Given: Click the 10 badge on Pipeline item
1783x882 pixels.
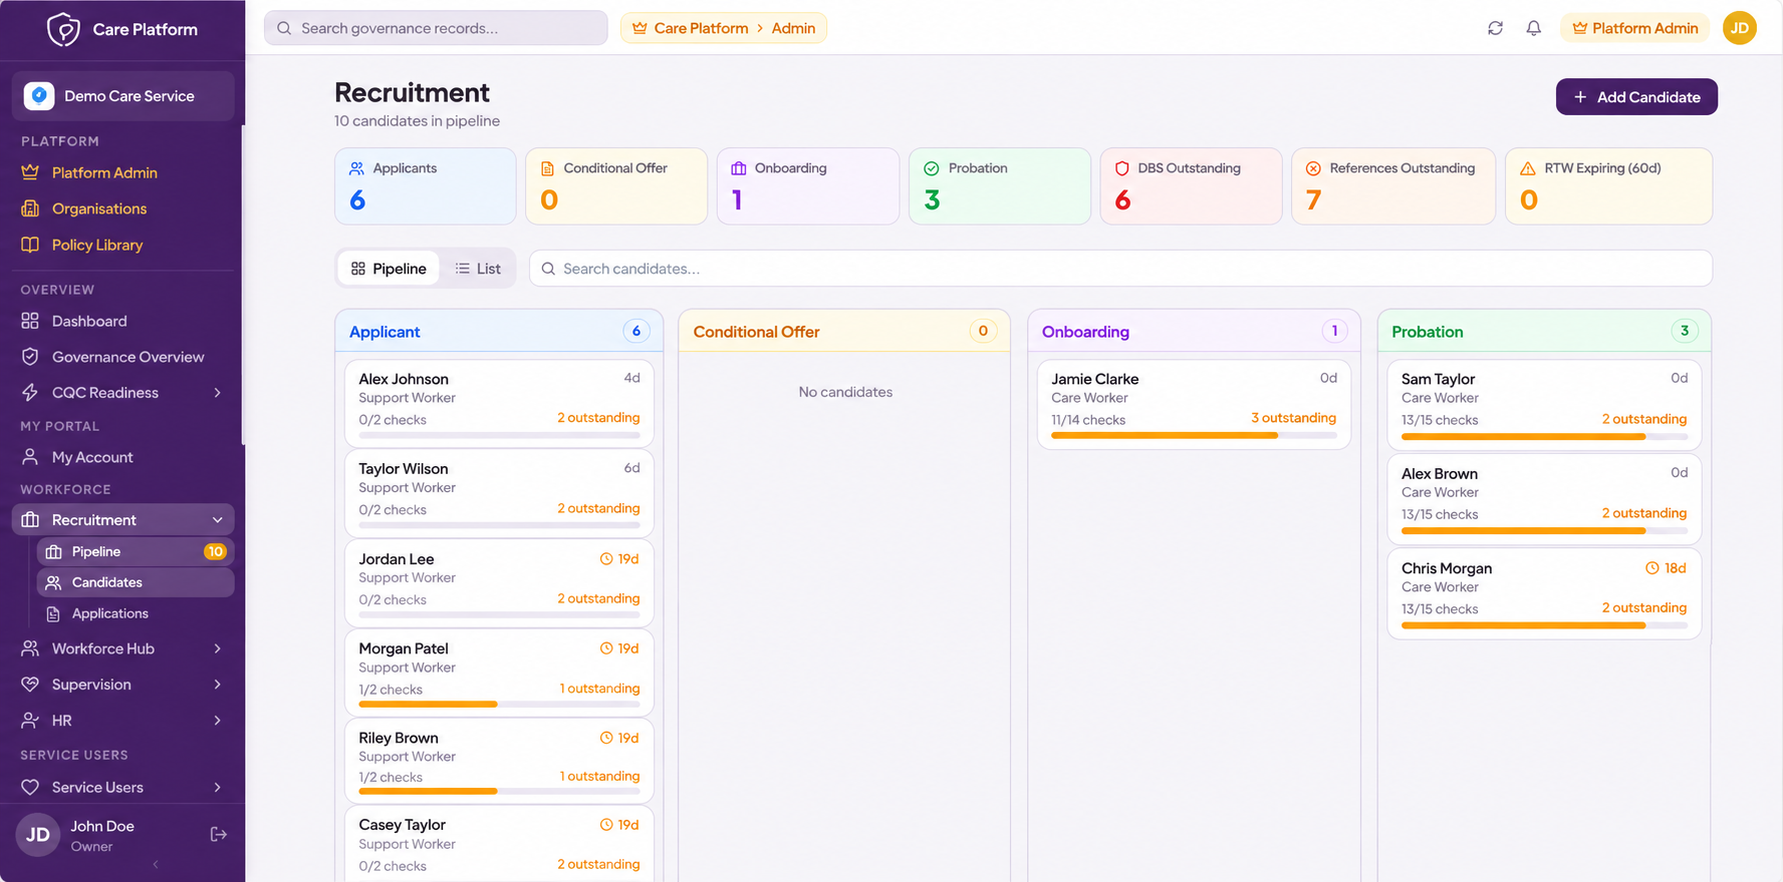Looking at the screenshot, I should coord(215,551).
